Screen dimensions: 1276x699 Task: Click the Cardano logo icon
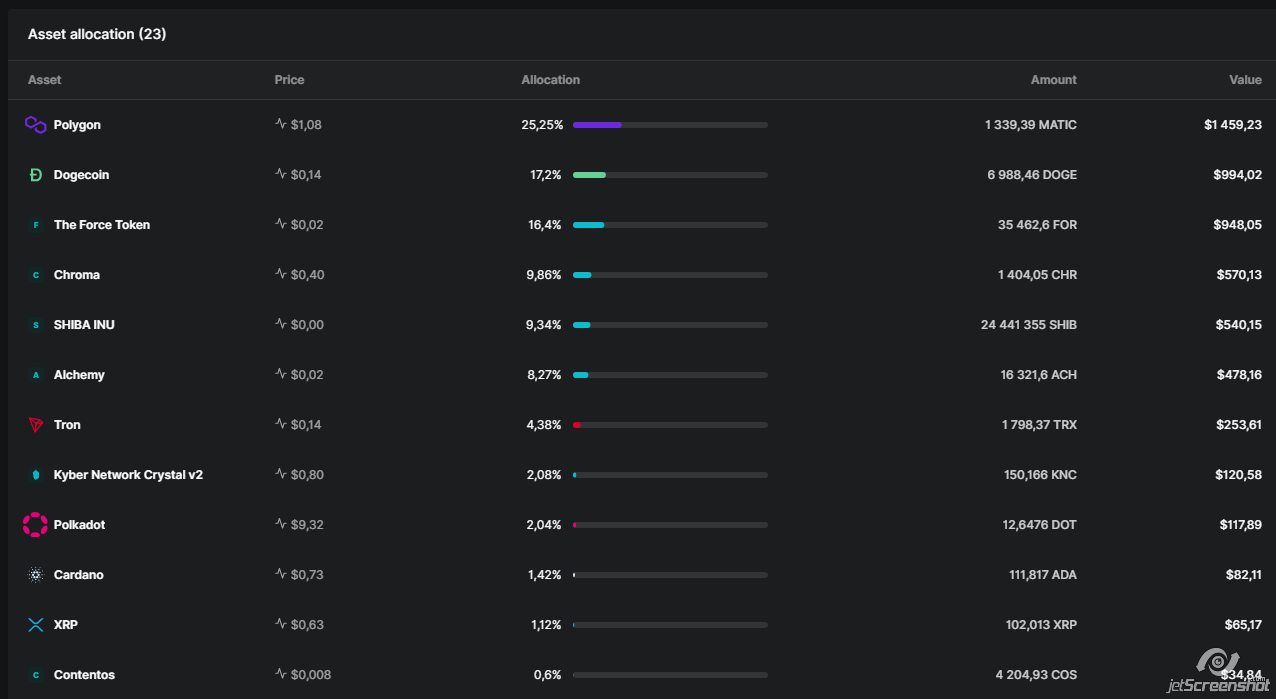tap(36, 575)
